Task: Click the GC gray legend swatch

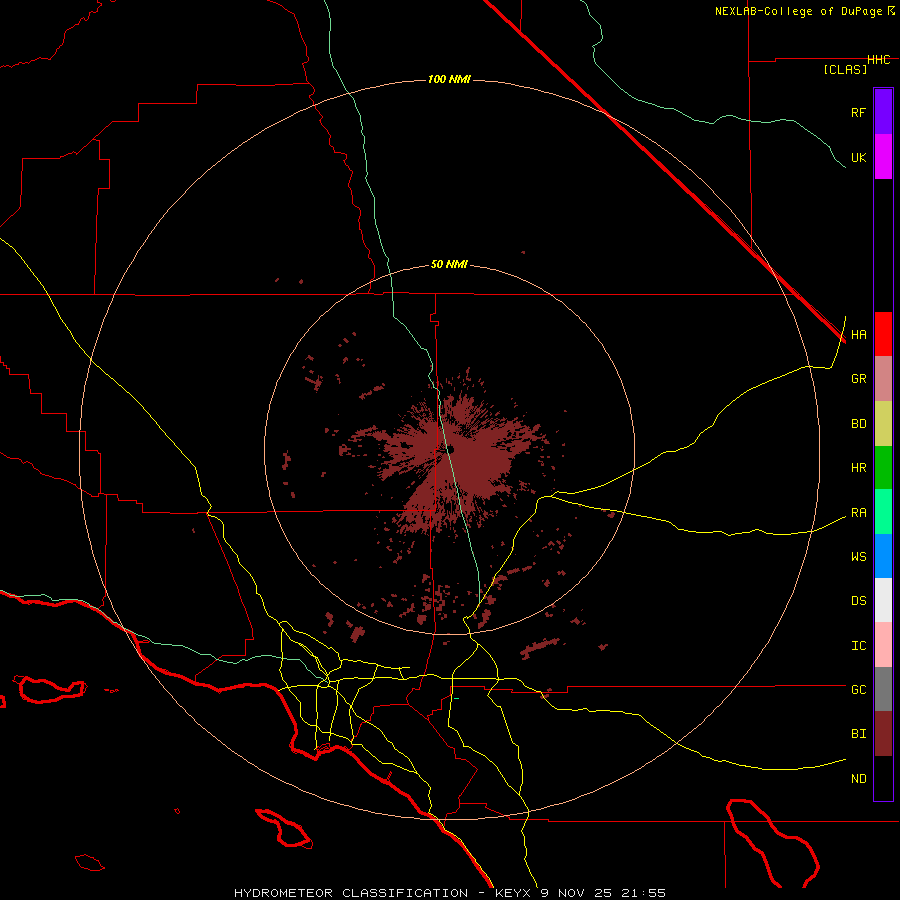Action: pyautogui.click(x=883, y=689)
